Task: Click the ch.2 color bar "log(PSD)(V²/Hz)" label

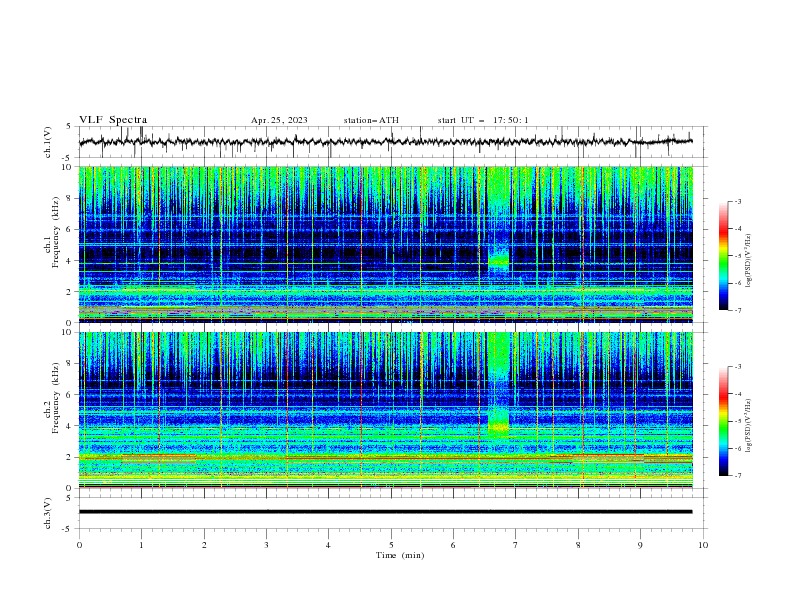Action: tap(749, 426)
